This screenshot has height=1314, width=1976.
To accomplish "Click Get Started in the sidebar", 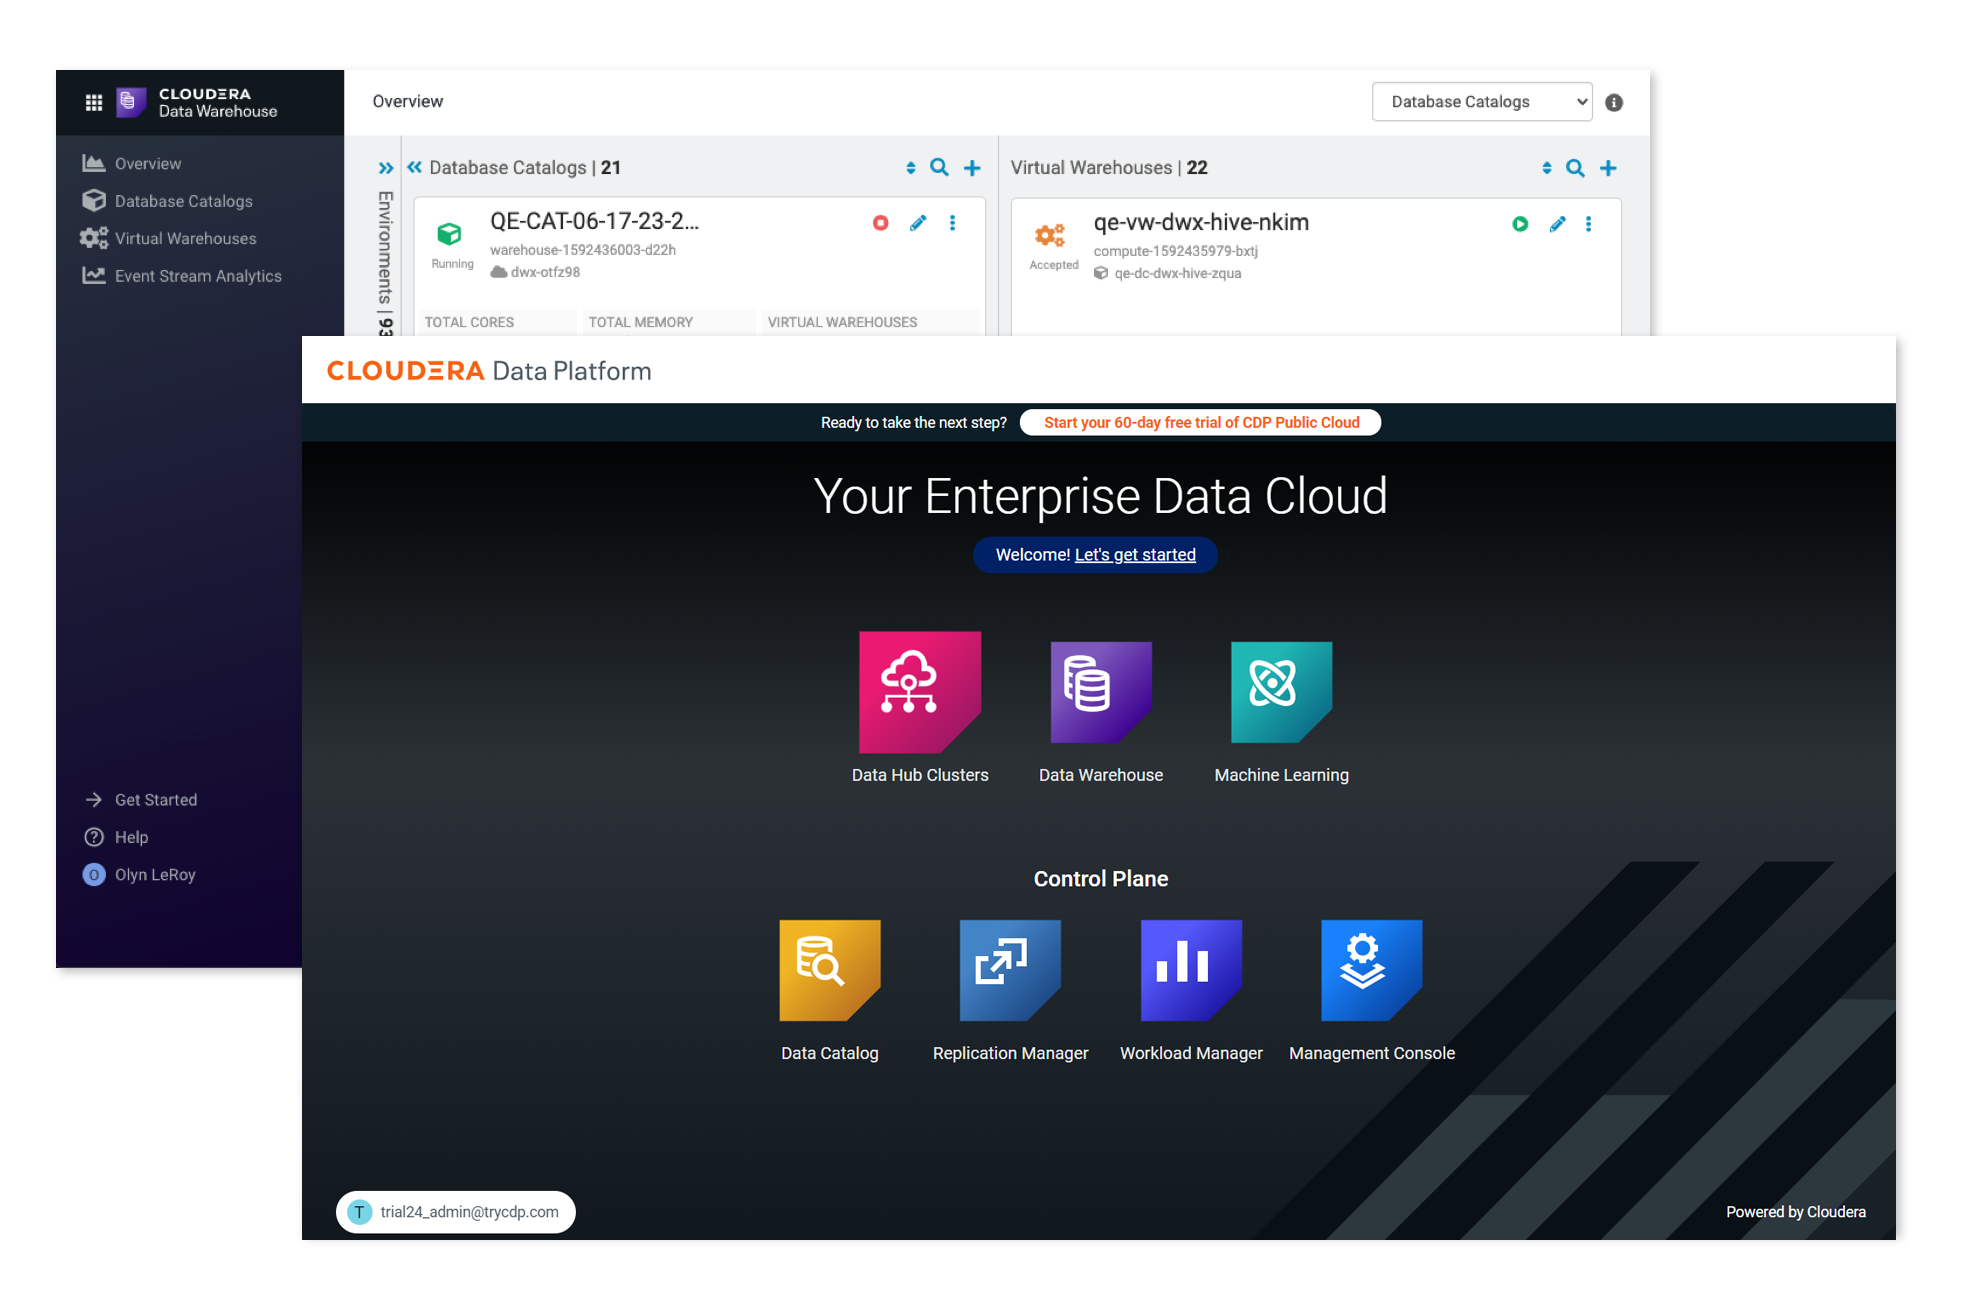I will [x=141, y=800].
